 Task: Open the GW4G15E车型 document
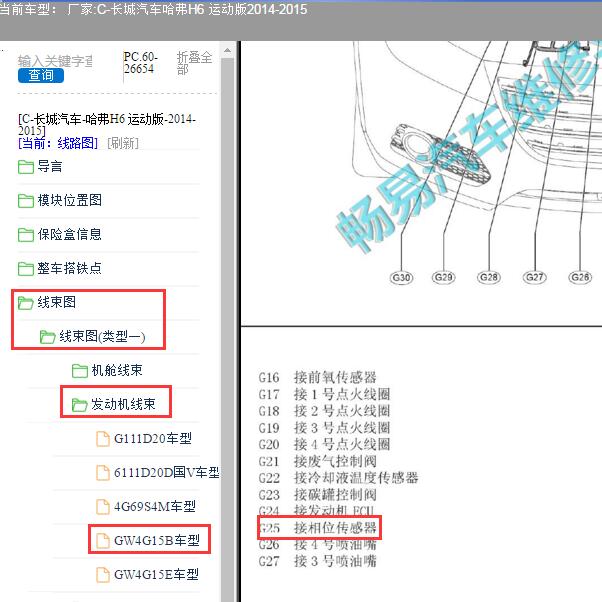156,574
